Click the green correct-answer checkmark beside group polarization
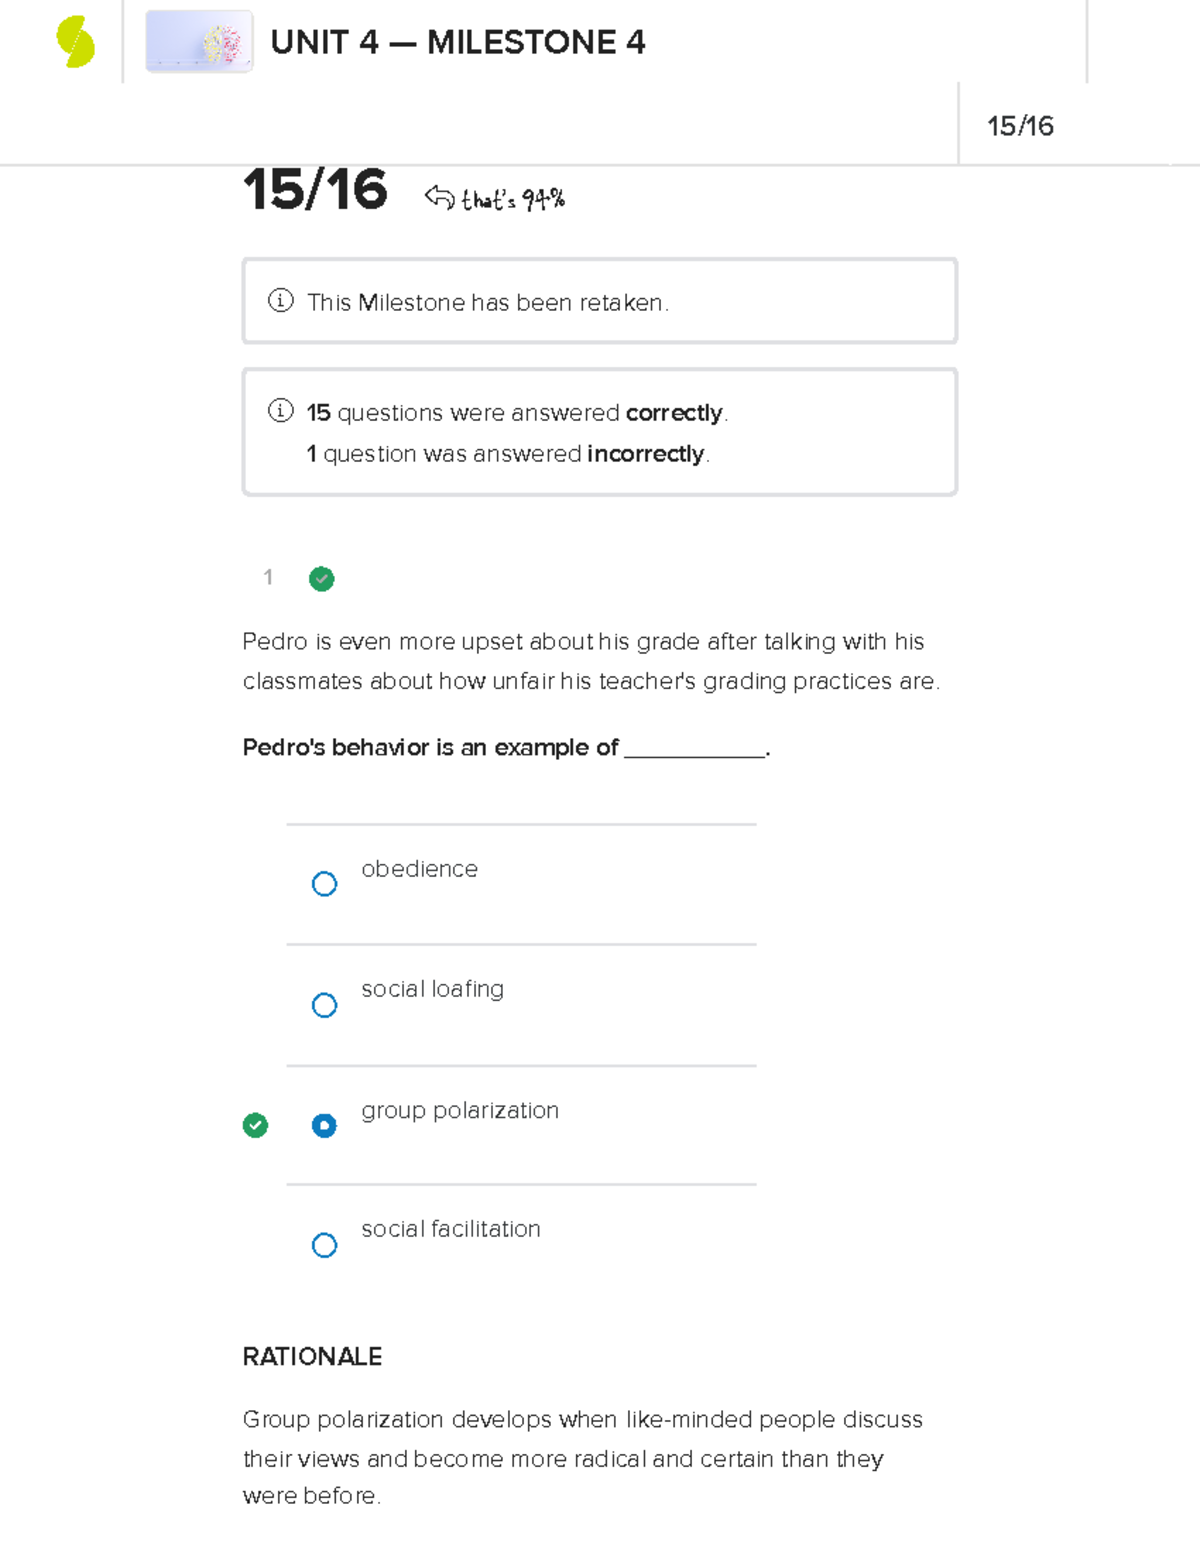 point(255,1126)
